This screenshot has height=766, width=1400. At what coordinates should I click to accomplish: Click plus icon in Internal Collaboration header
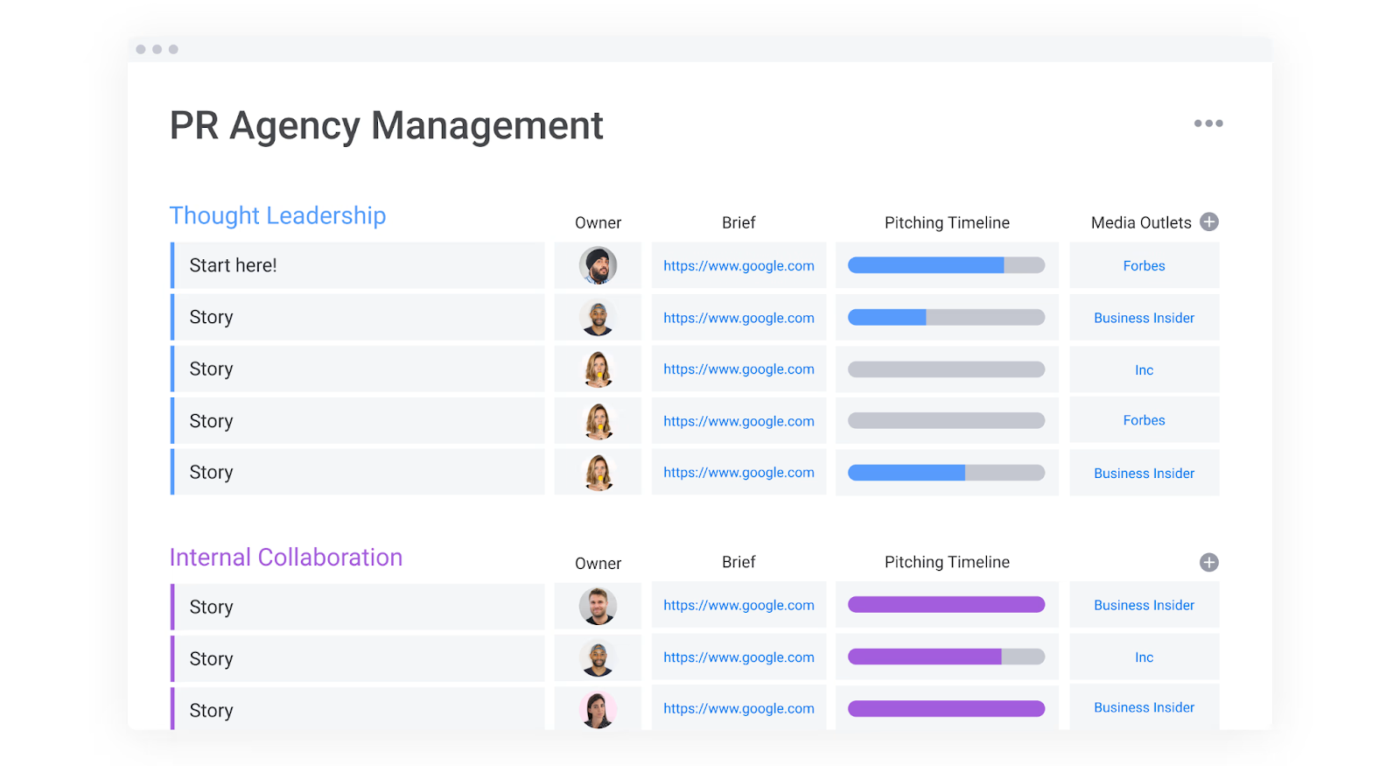pos(1209,562)
